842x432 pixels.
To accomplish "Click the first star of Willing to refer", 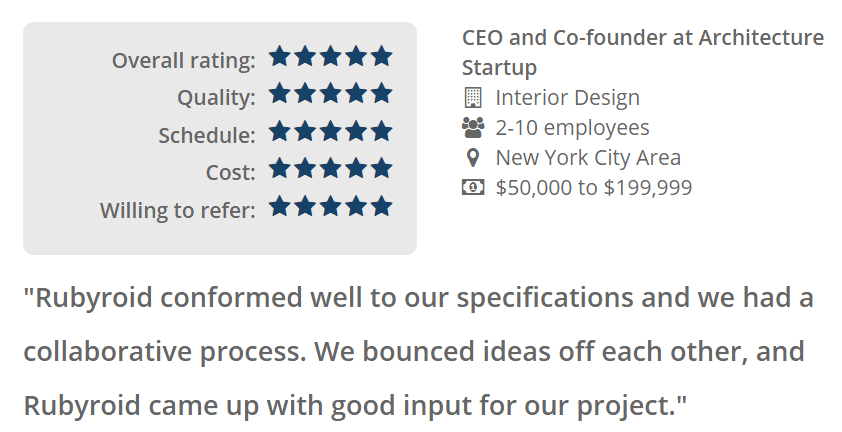I will coord(280,207).
